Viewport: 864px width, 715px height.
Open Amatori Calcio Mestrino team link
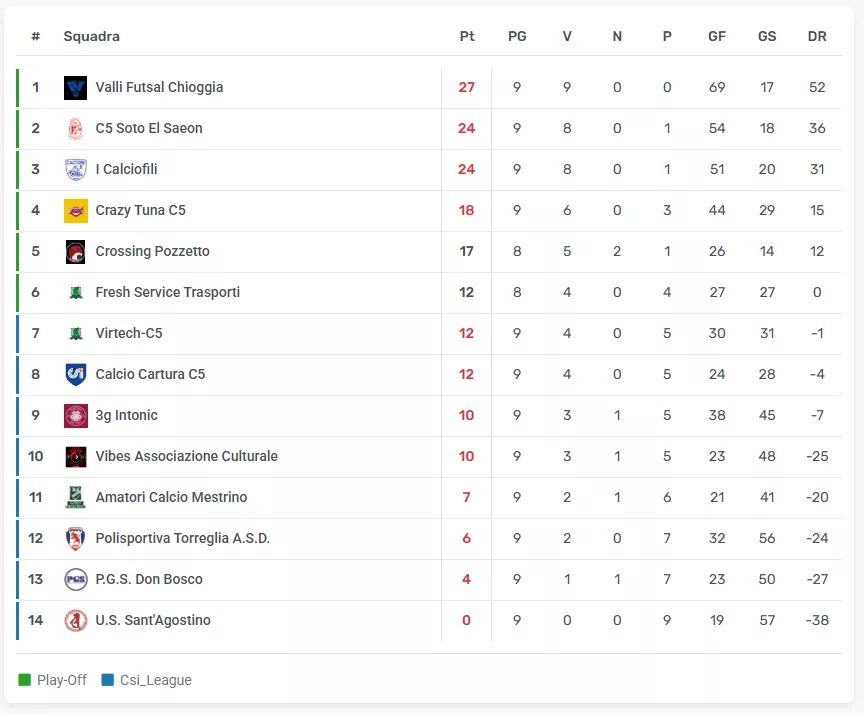coord(171,498)
